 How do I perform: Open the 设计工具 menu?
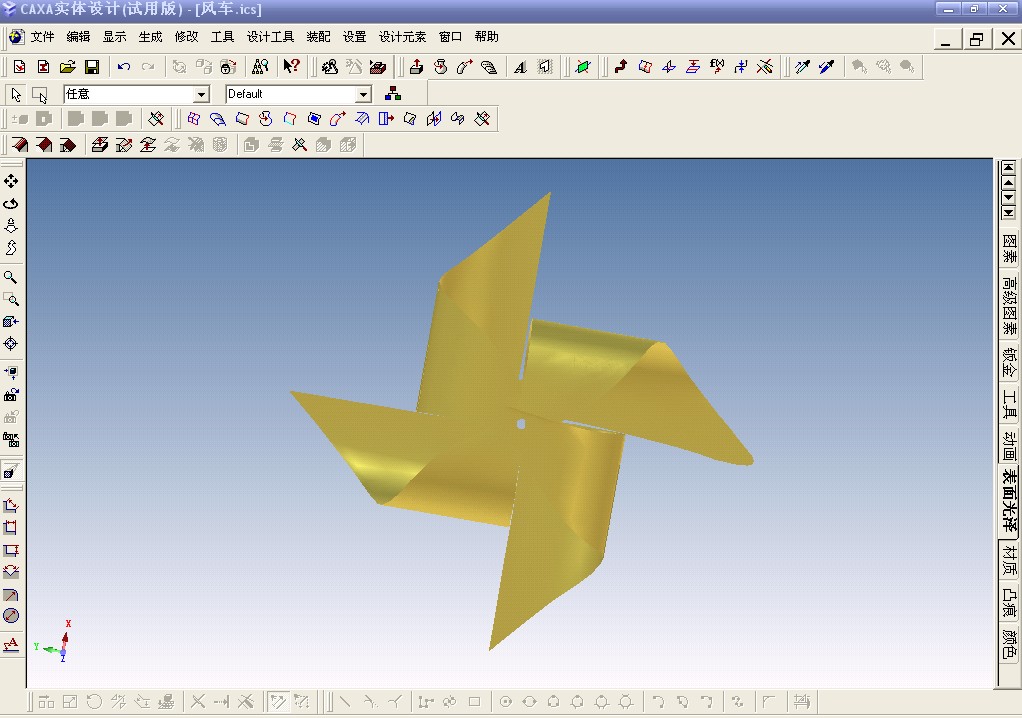point(270,37)
